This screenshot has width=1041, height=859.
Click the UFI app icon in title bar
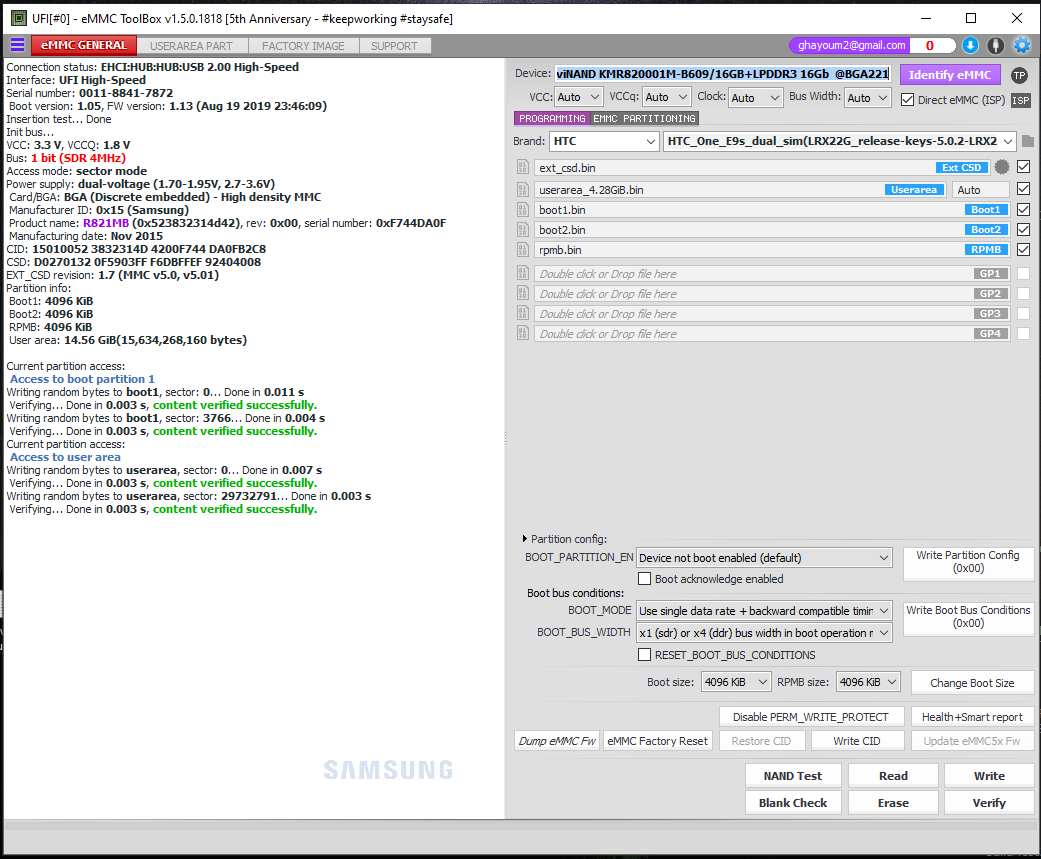(19, 19)
